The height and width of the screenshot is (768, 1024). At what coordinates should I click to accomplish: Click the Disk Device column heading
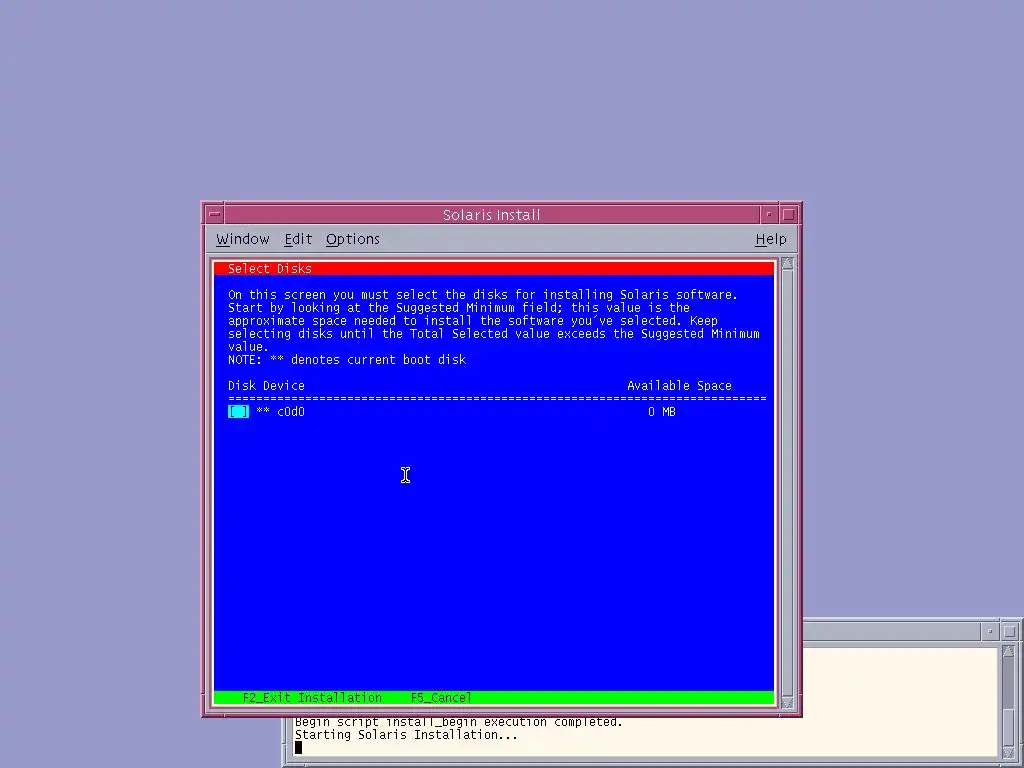point(266,385)
